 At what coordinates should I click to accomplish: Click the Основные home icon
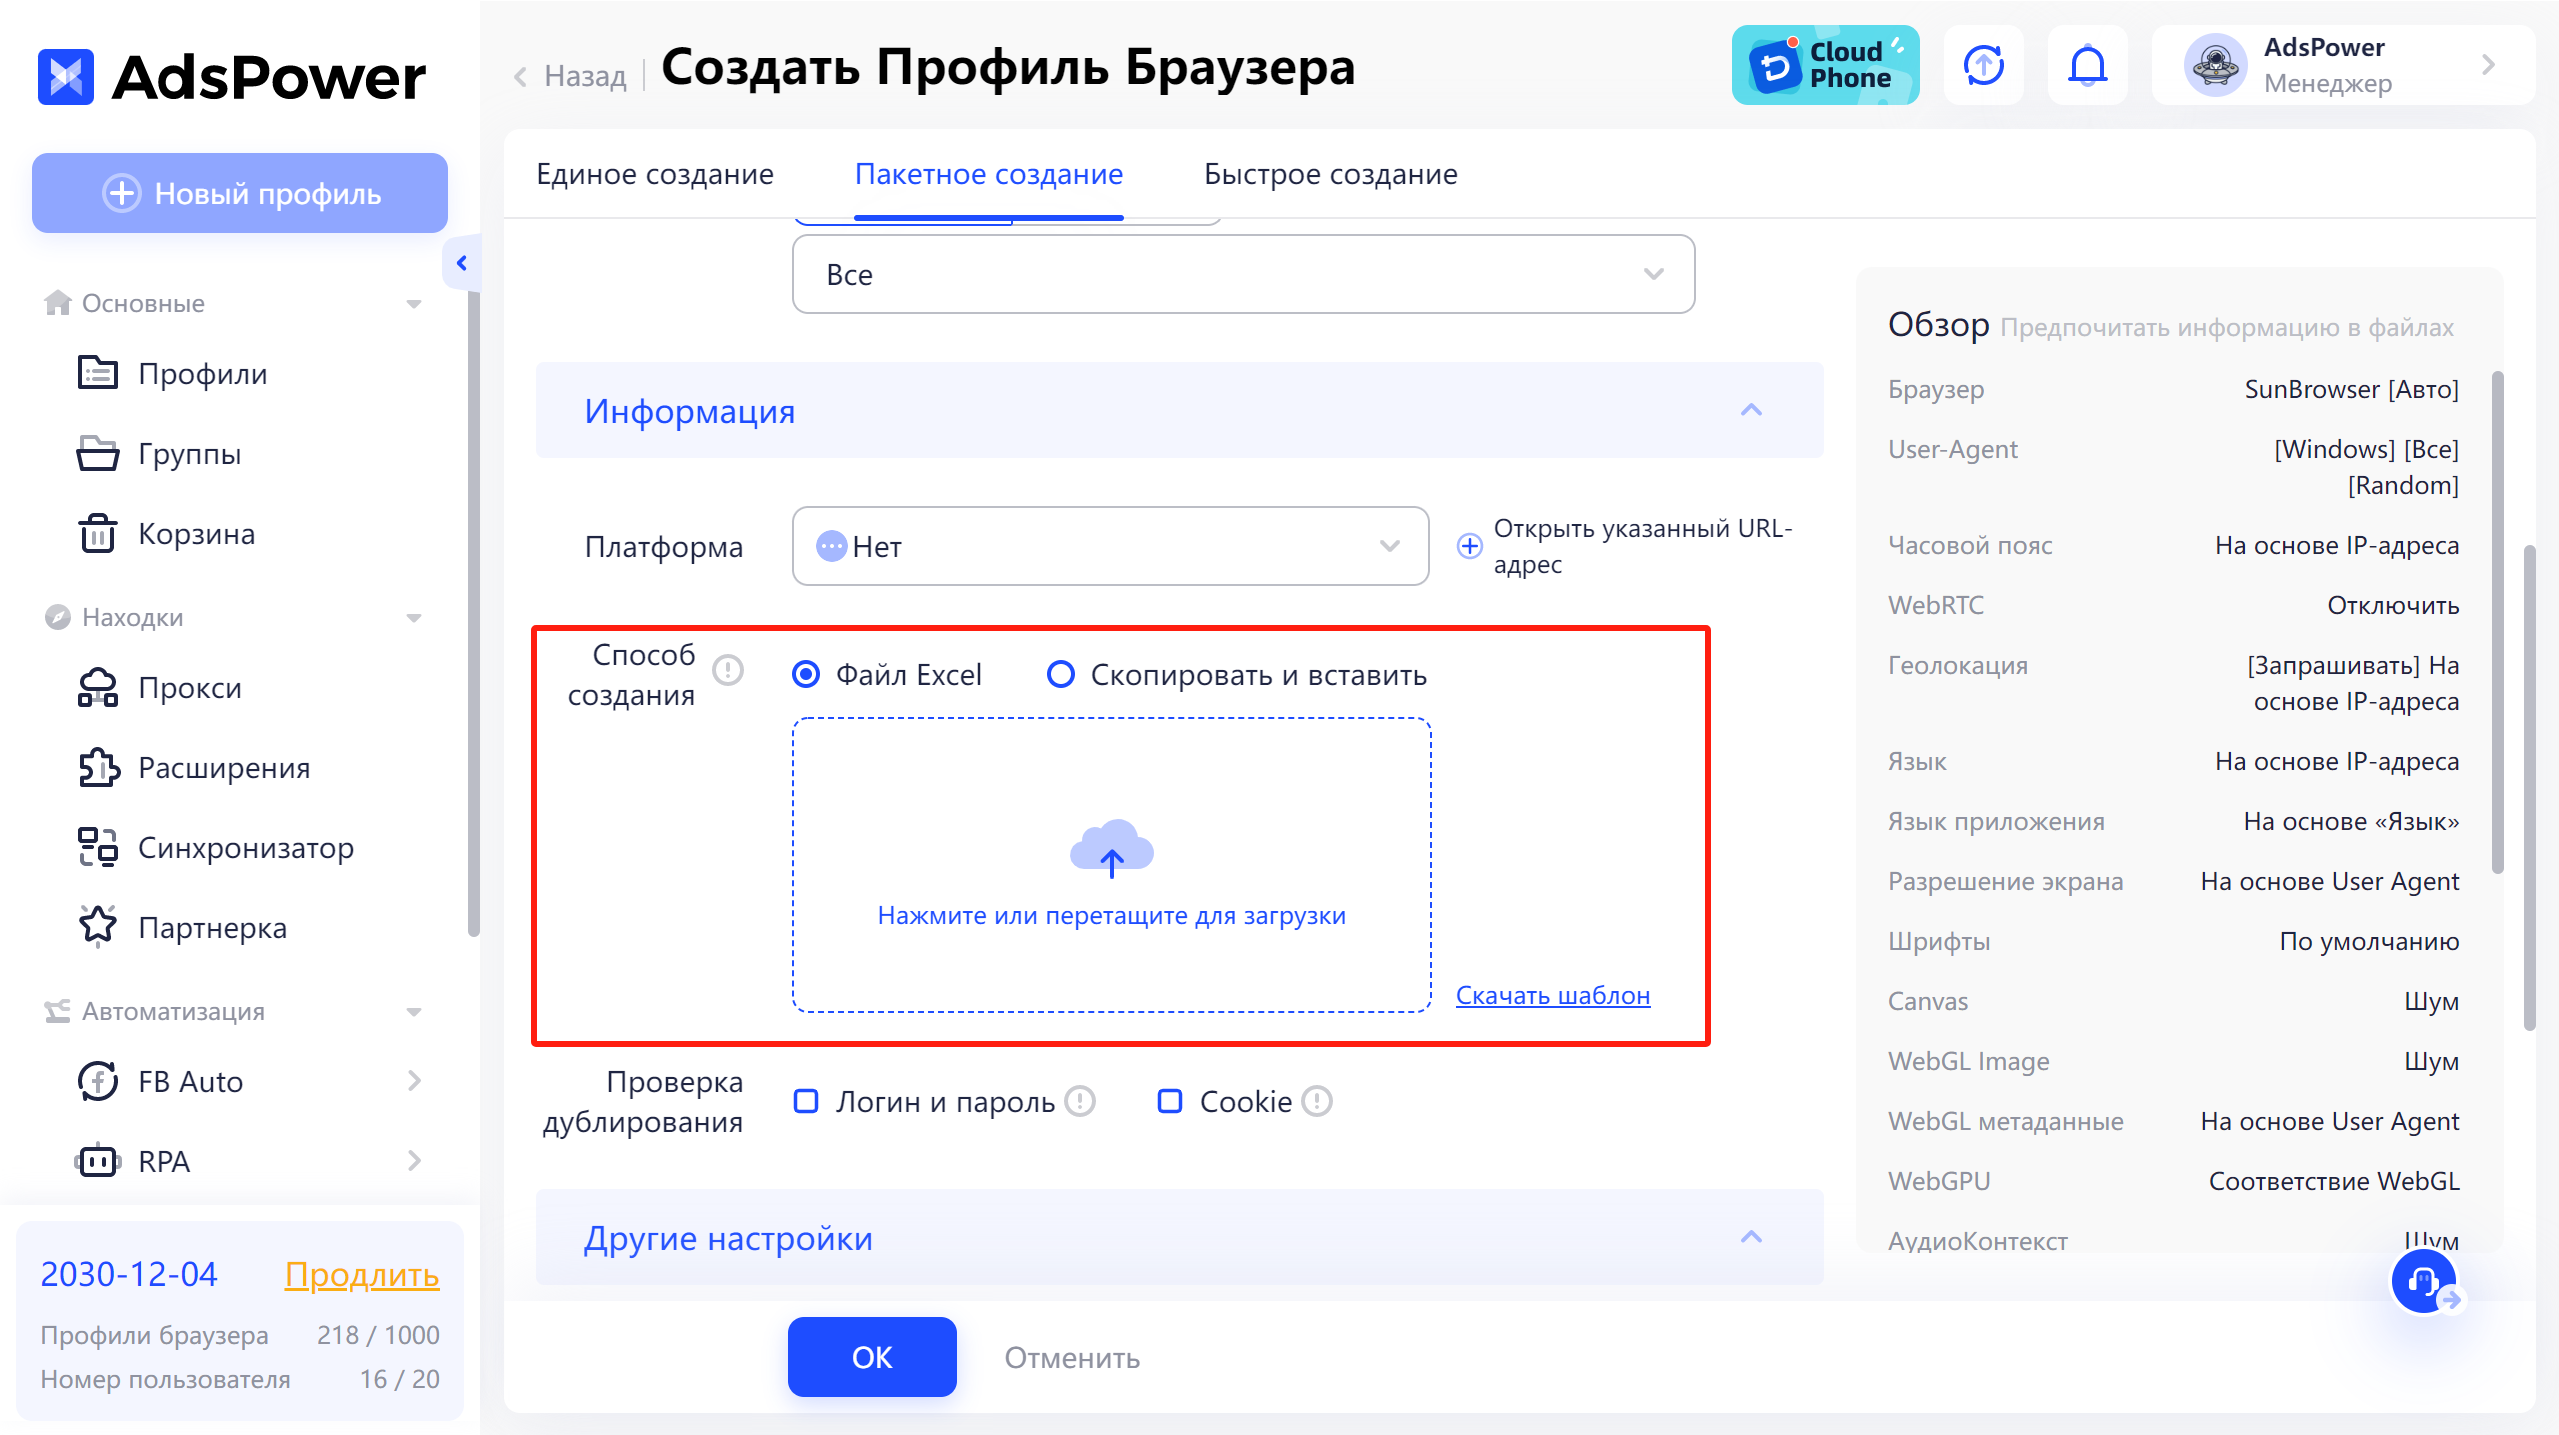tap(58, 302)
